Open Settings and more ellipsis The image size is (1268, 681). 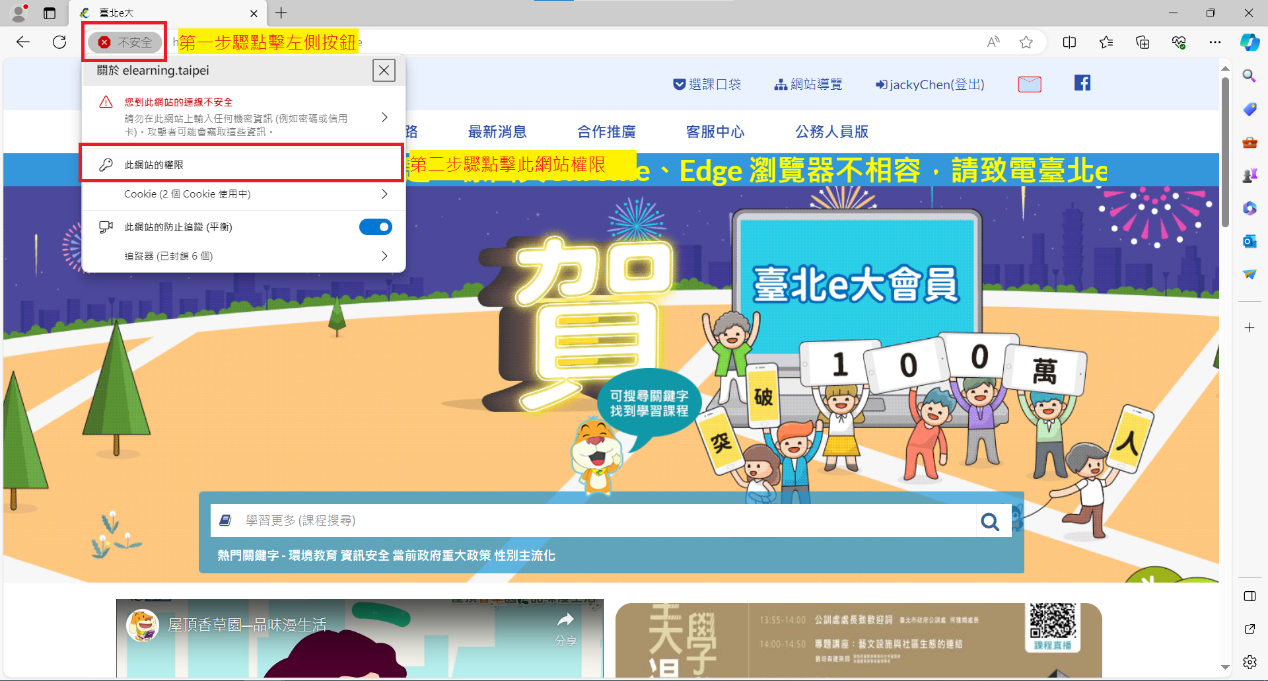coord(1215,42)
